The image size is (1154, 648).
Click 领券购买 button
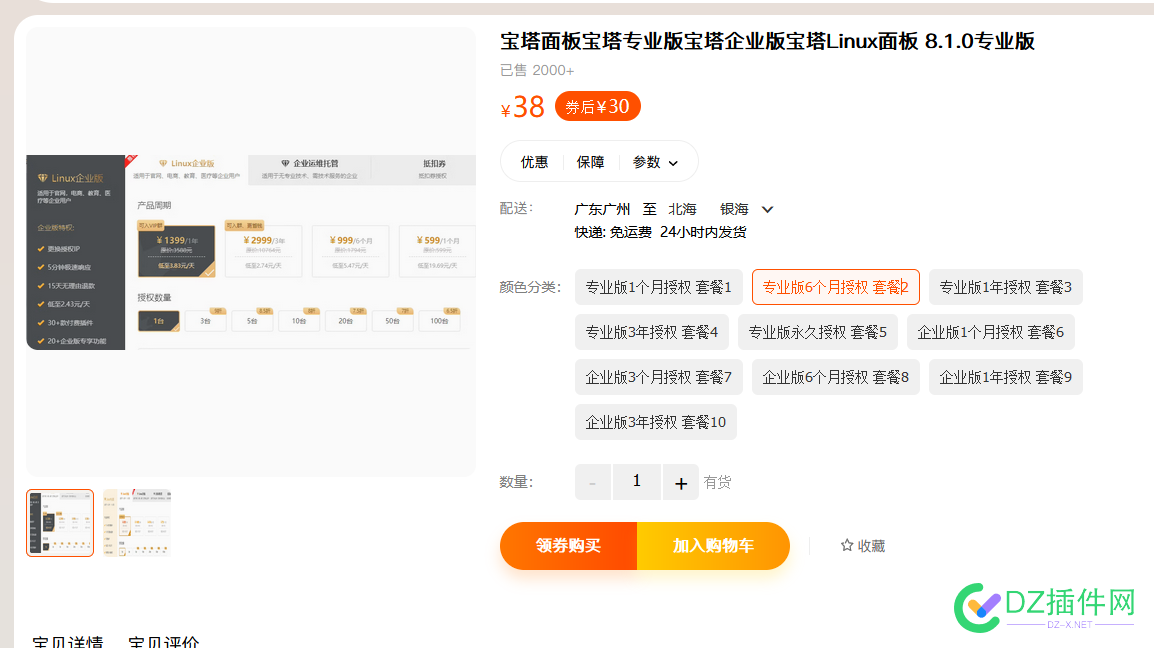568,546
